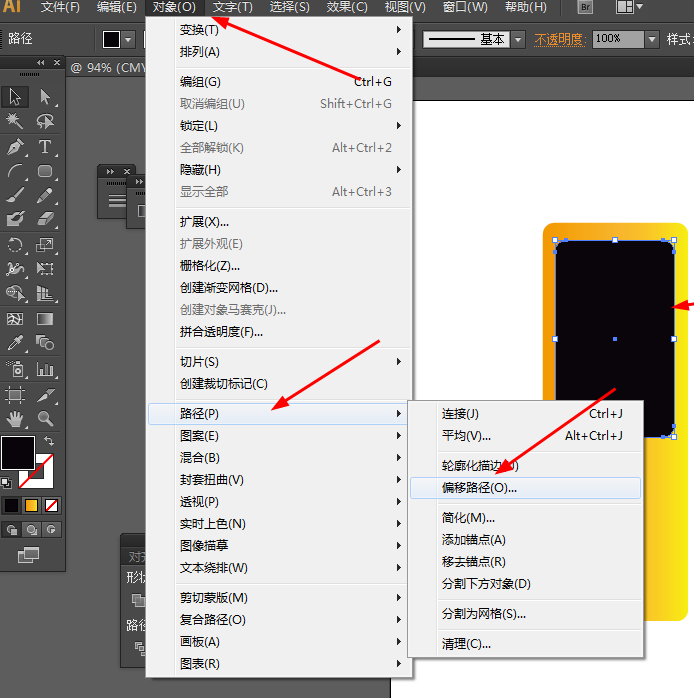This screenshot has width=694, height=698.
Task: Open control bar fill swatch dropdown arrow
Action: (x=128, y=39)
